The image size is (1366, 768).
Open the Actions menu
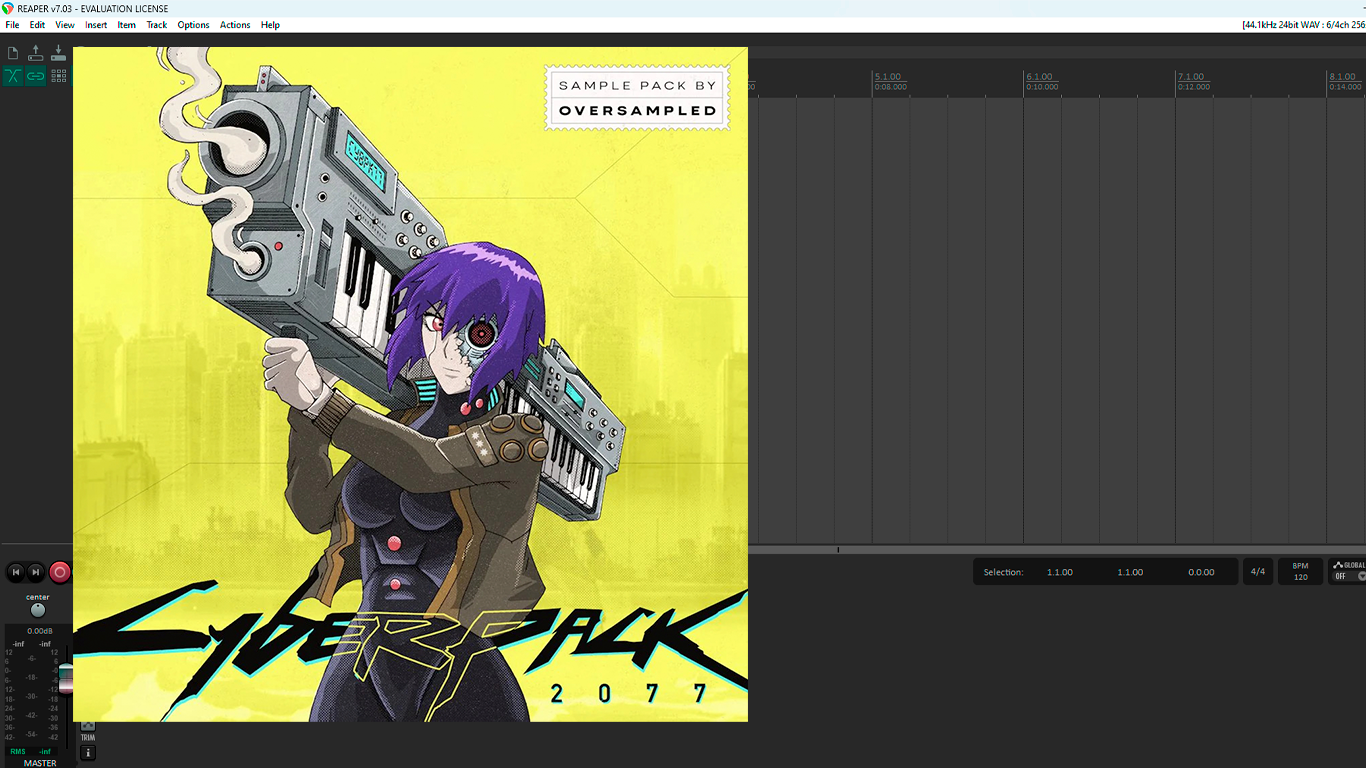coord(235,25)
